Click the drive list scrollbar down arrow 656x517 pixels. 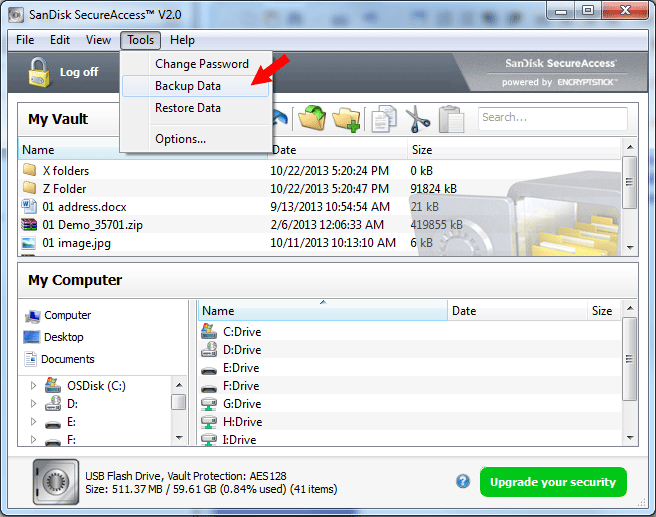[630, 438]
